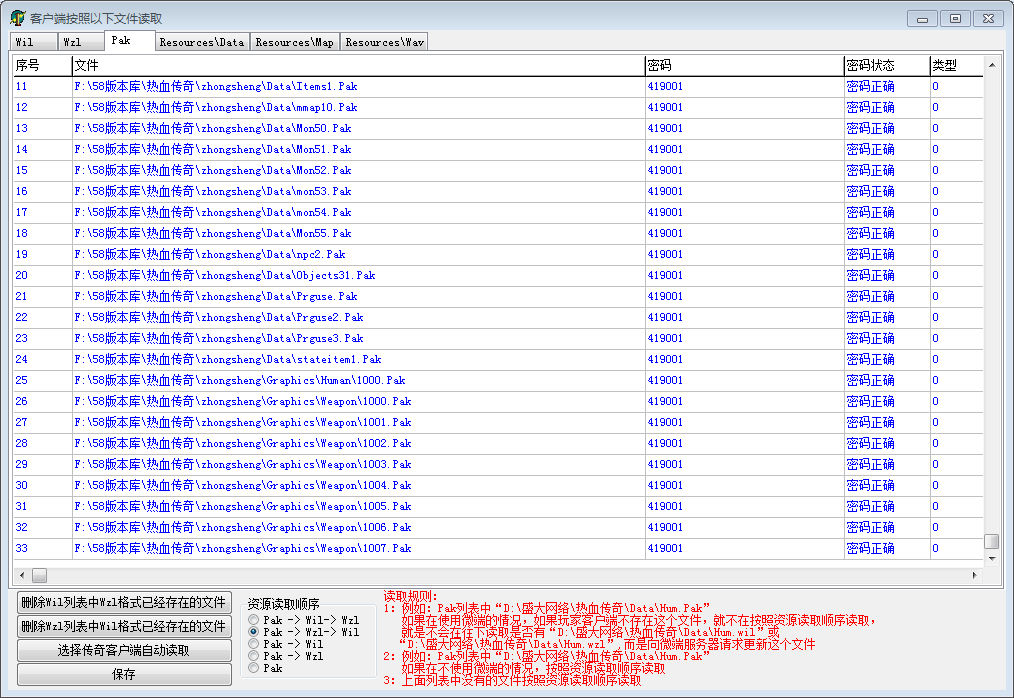Select the Weapon\1007.Pak file row
The height and width of the screenshot is (698, 1014).
498,549
